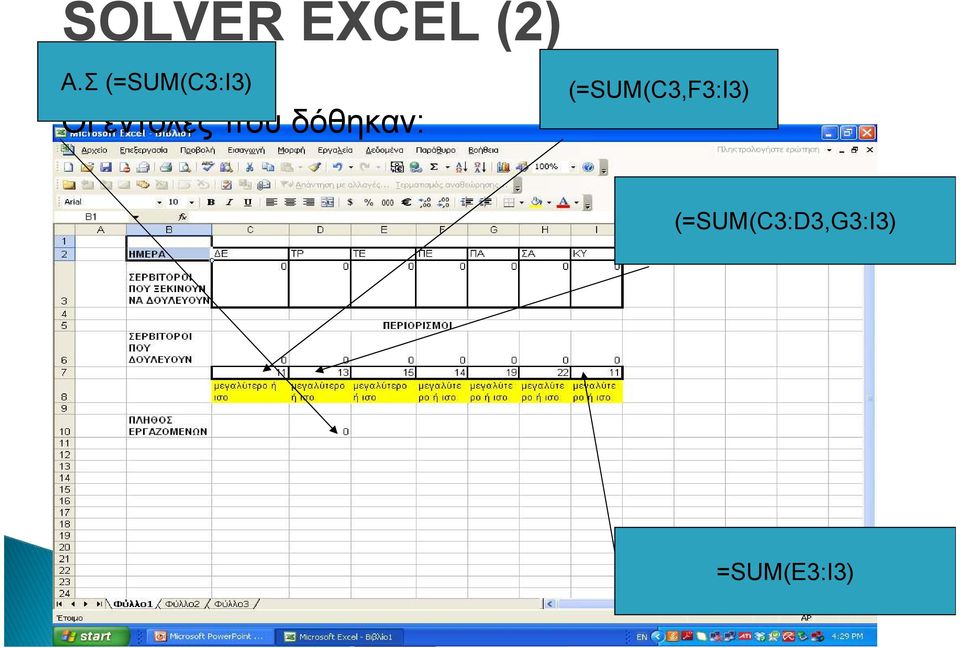Image resolution: width=960 pixels, height=648 pixels.
Task: Switch to the Φύλλο3 sheet tab
Action: (231, 604)
